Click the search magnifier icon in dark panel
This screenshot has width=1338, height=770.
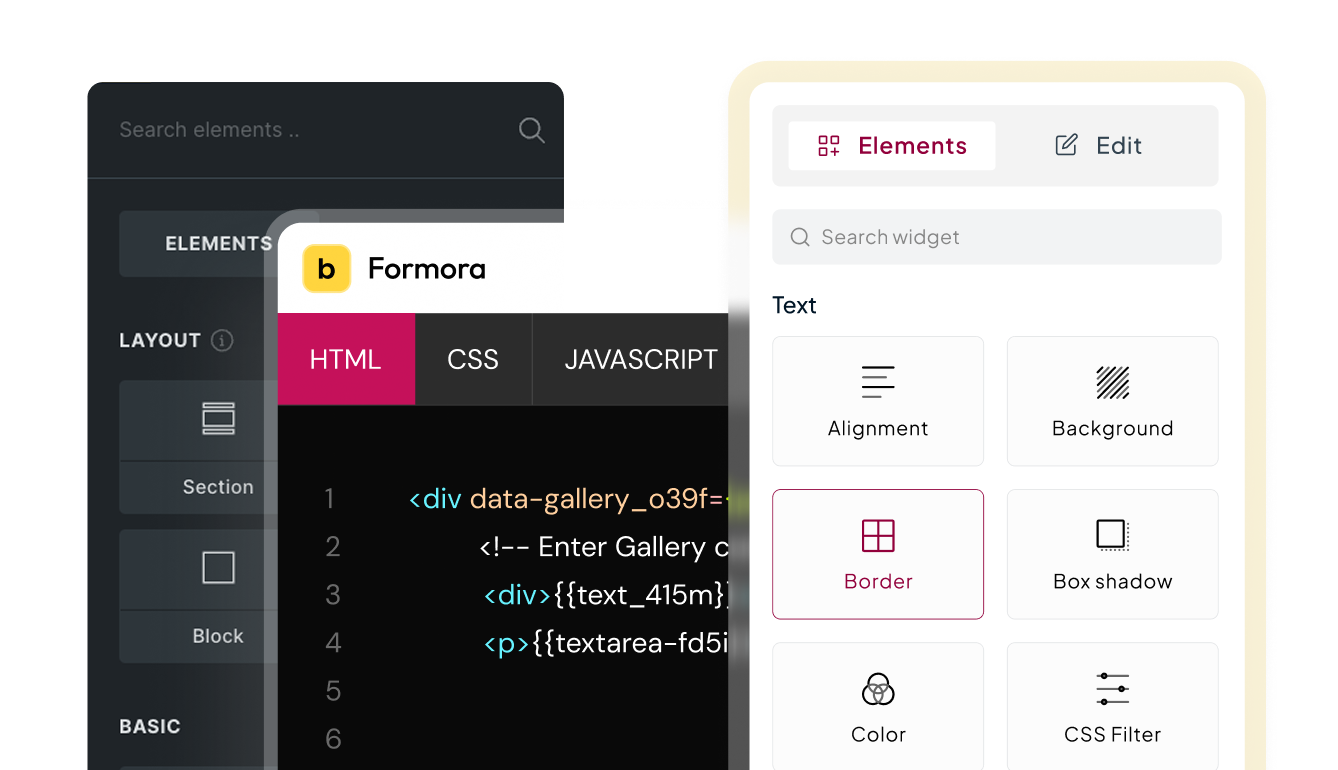[531, 130]
